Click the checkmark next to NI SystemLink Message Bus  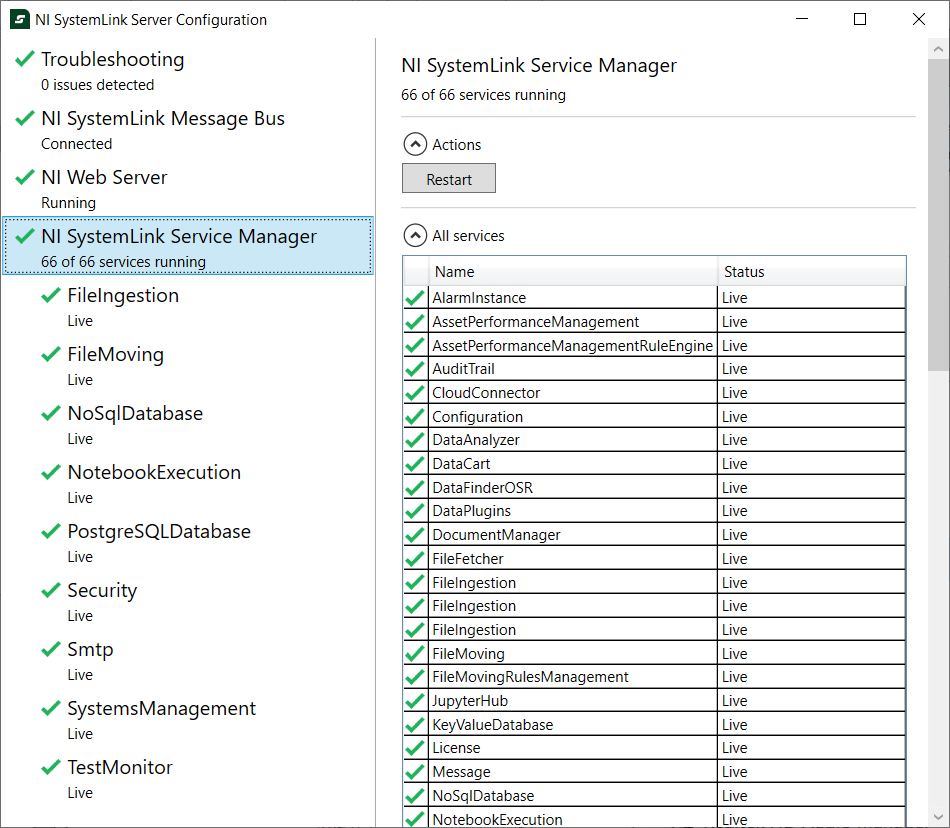click(24, 118)
